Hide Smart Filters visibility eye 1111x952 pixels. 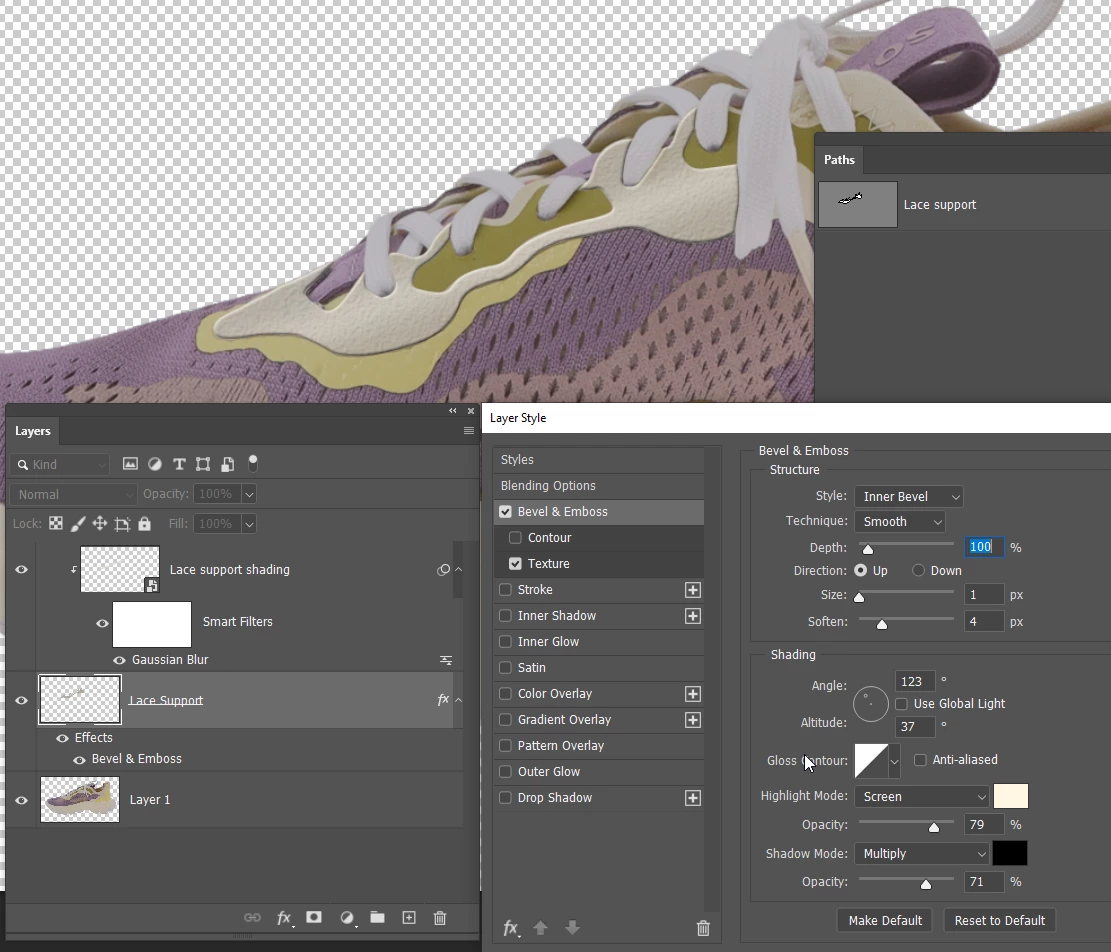point(102,623)
